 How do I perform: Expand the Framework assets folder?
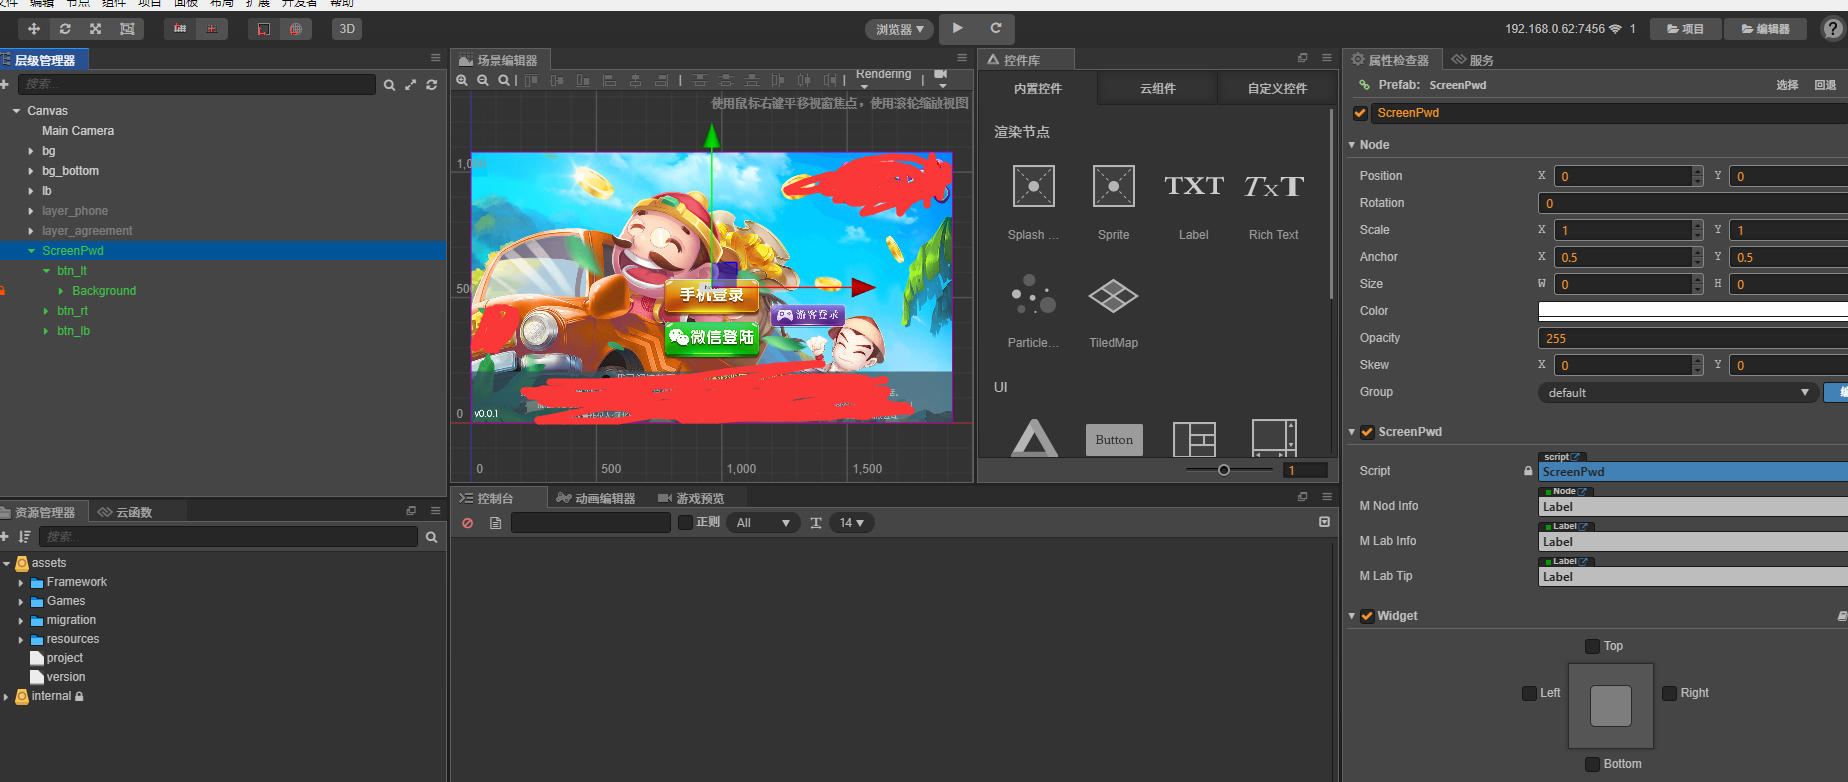[x=20, y=583]
